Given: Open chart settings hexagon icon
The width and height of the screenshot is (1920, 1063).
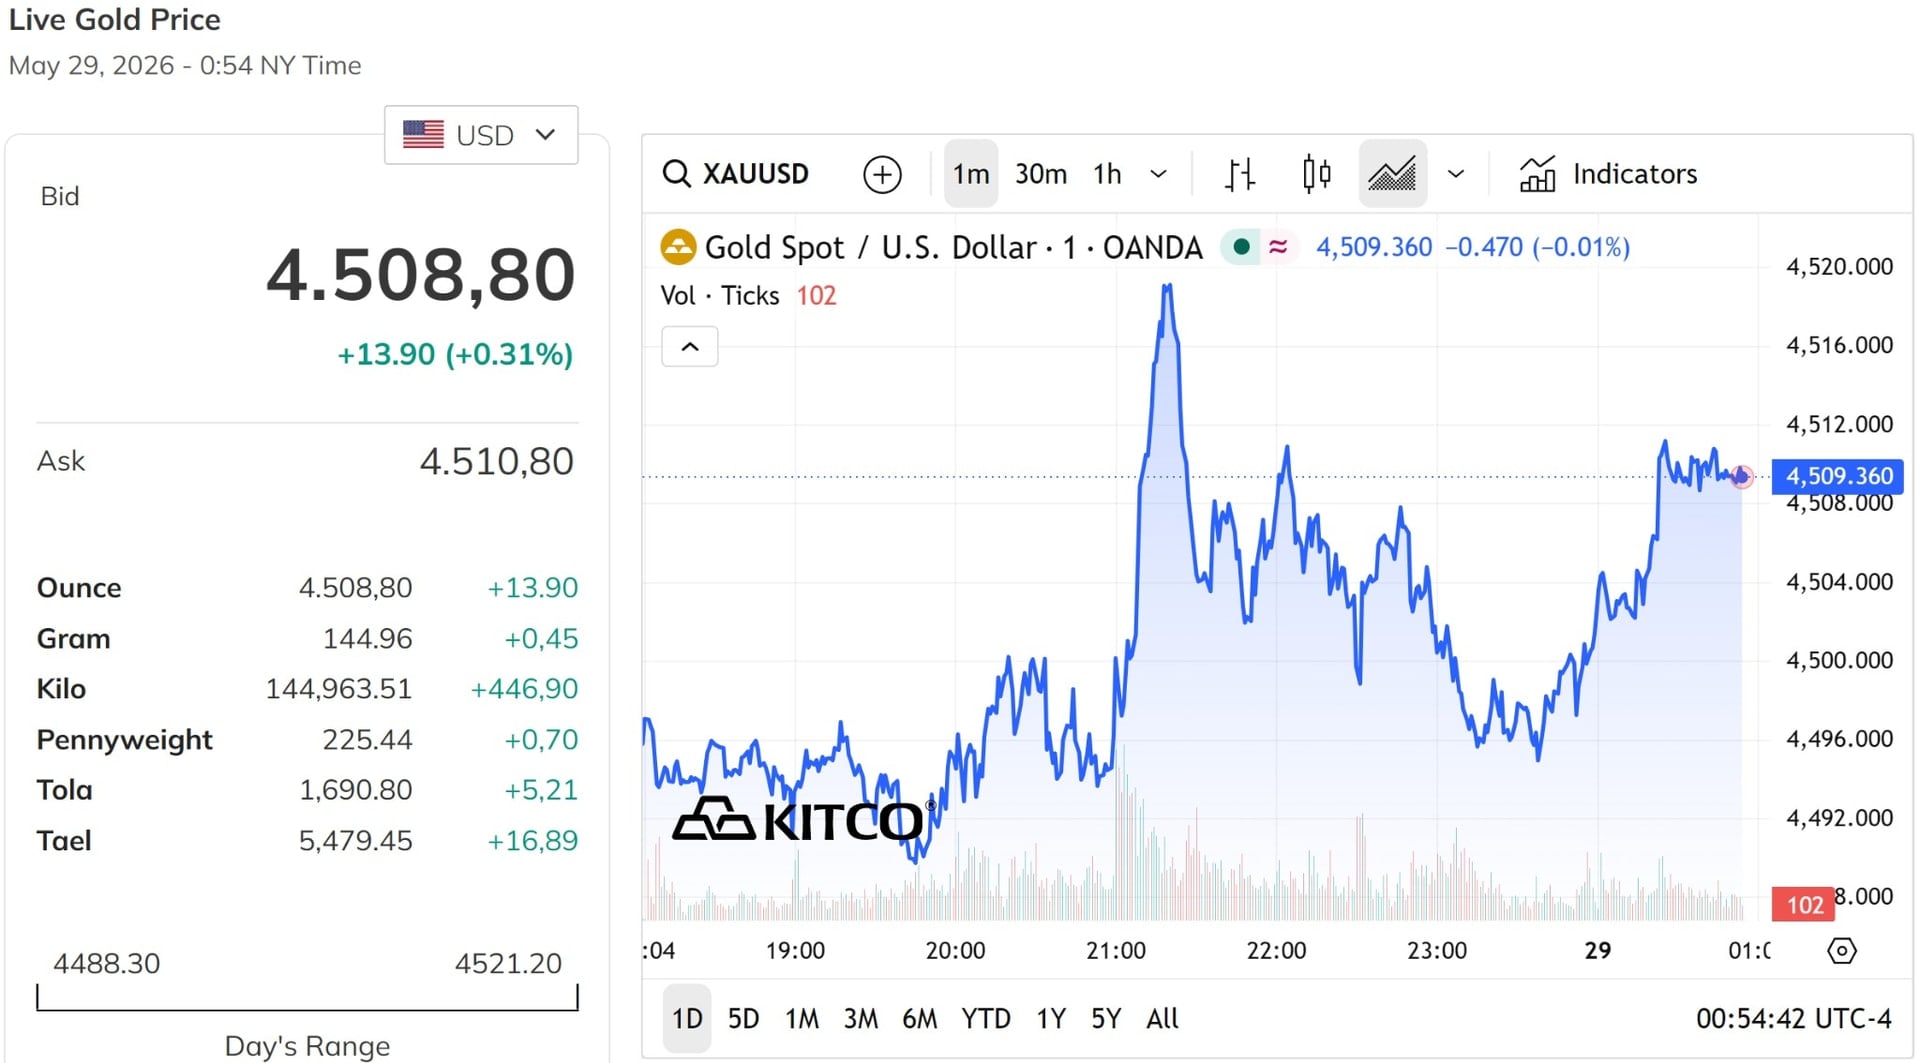Looking at the screenshot, I should tap(1841, 950).
